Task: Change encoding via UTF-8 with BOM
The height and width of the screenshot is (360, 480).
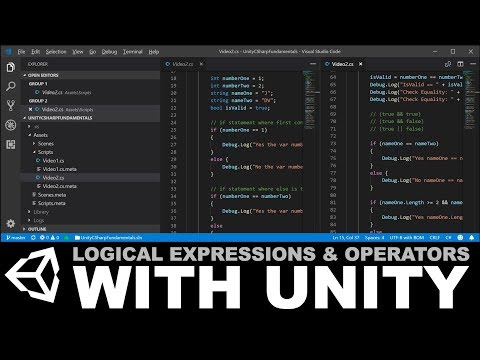Action: 407,238
